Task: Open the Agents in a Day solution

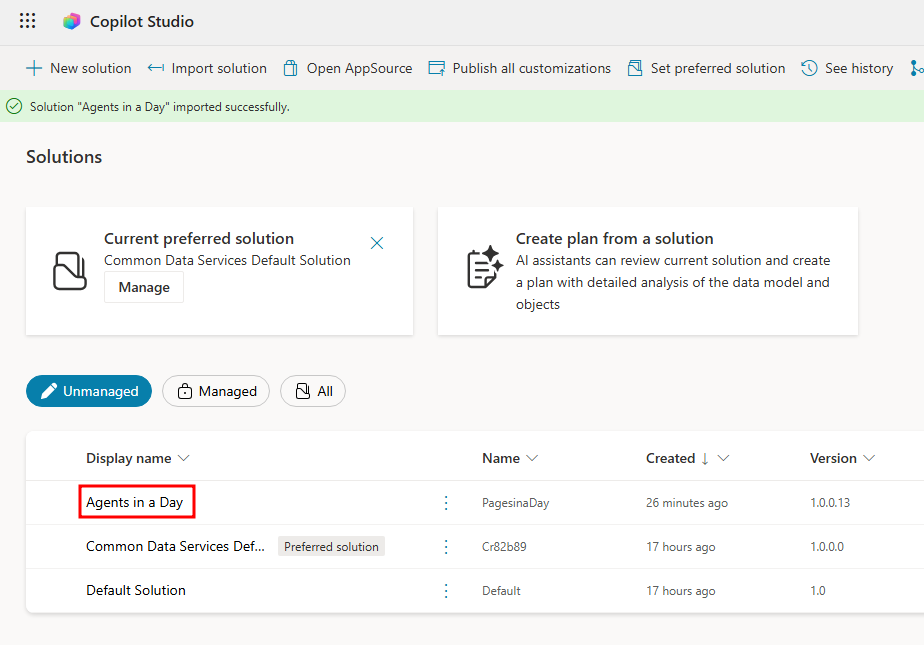Action: 135,502
